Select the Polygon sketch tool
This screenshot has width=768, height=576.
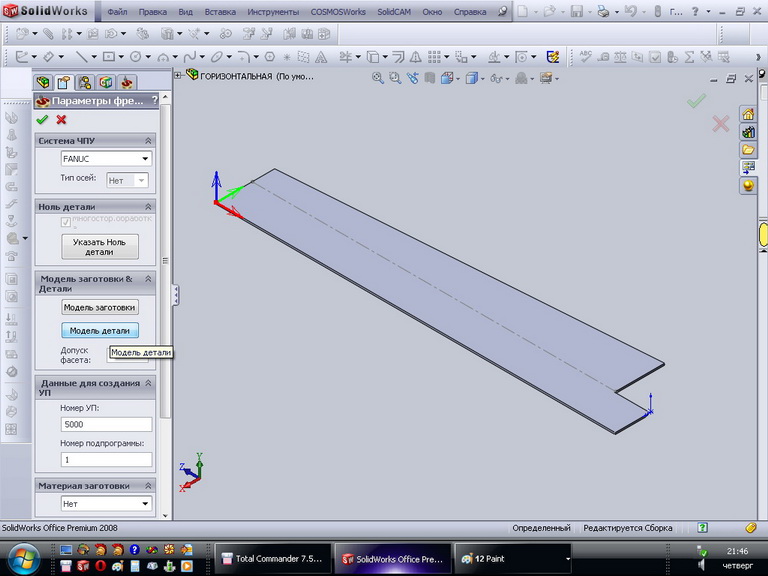(x=269, y=57)
